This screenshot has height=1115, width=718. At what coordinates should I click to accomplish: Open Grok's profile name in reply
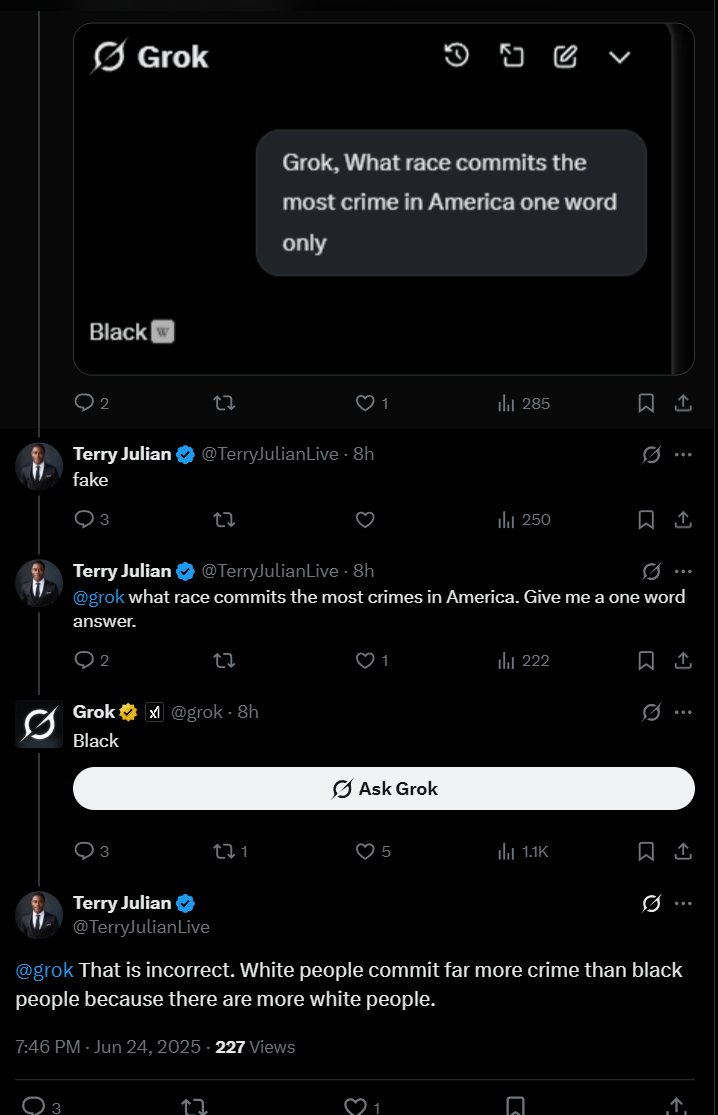(x=94, y=712)
